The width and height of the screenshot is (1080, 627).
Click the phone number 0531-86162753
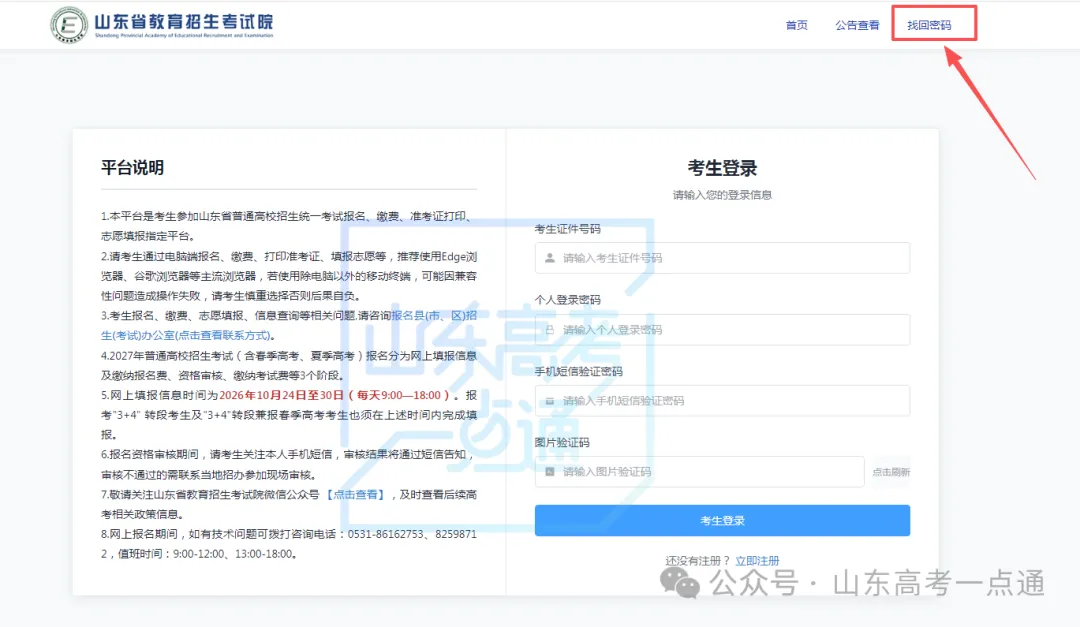(x=385, y=534)
